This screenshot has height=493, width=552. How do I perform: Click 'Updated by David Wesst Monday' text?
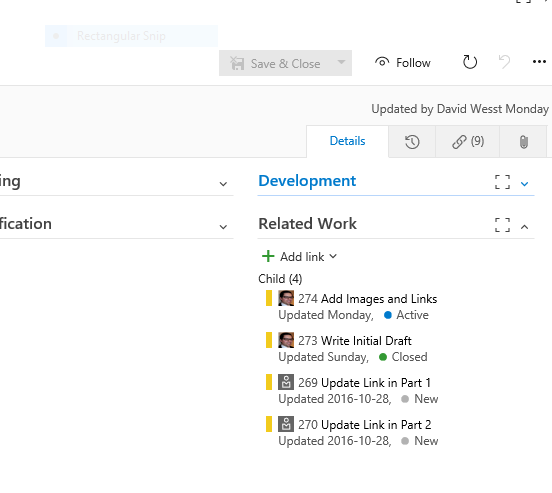pyautogui.click(x=460, y=109)
